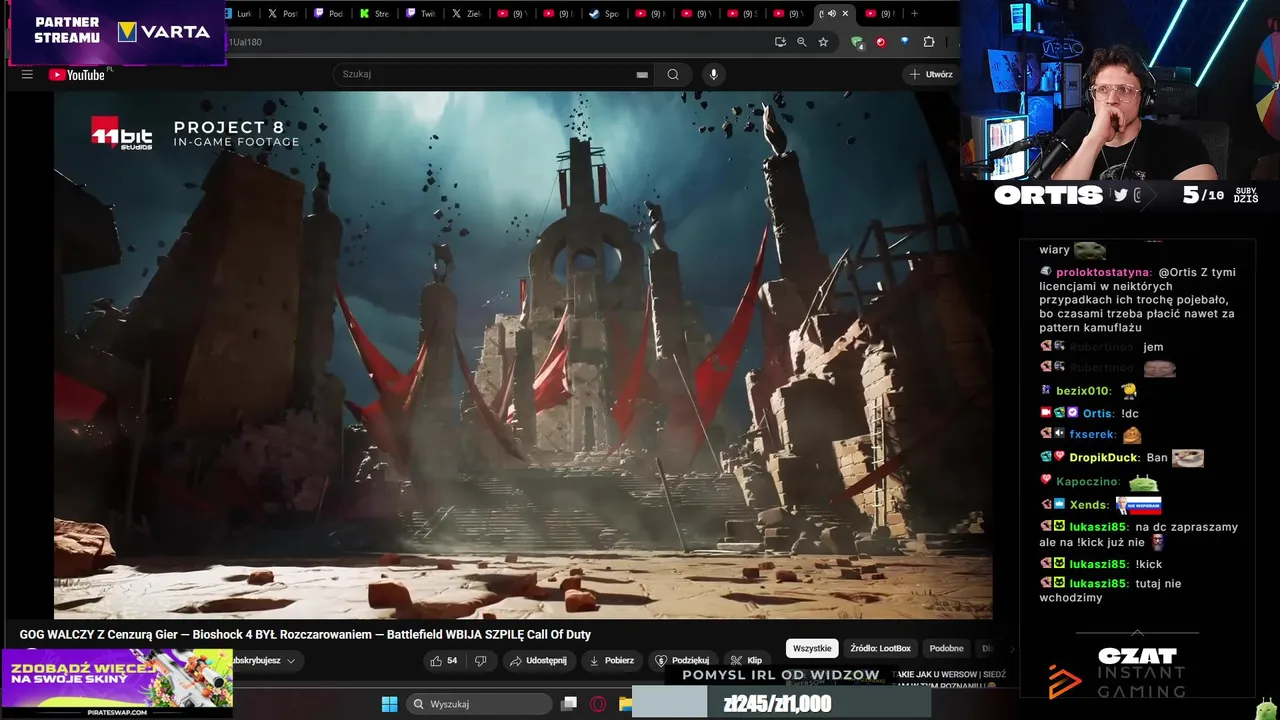
Task: Open a new browser tab
Action: pyautogui.click(x=914, y=14)
